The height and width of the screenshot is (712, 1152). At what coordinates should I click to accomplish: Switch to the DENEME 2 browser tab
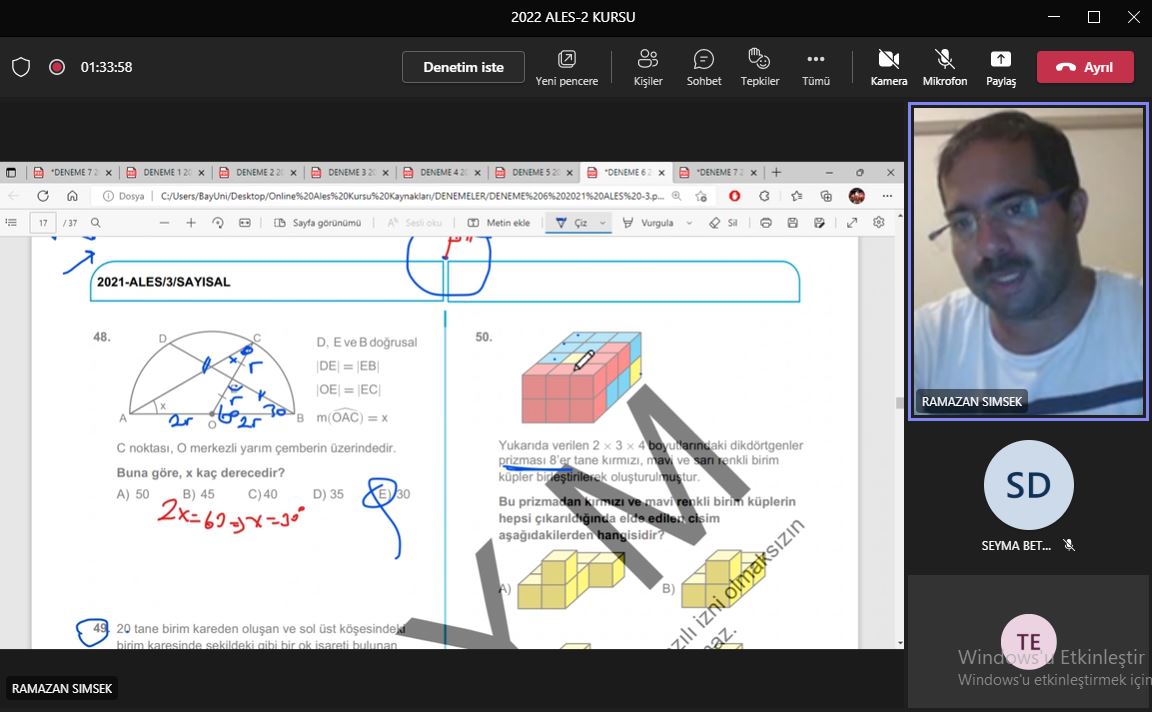259,173
